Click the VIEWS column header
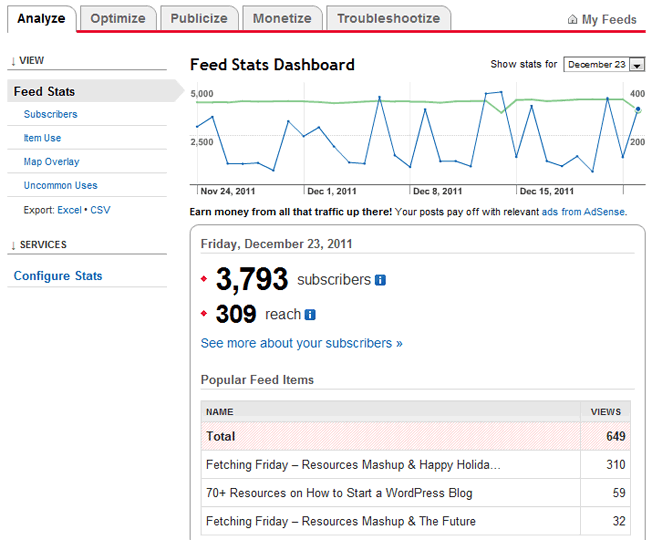The height and width of the screenshot is (540, 652). coord(605,412)
